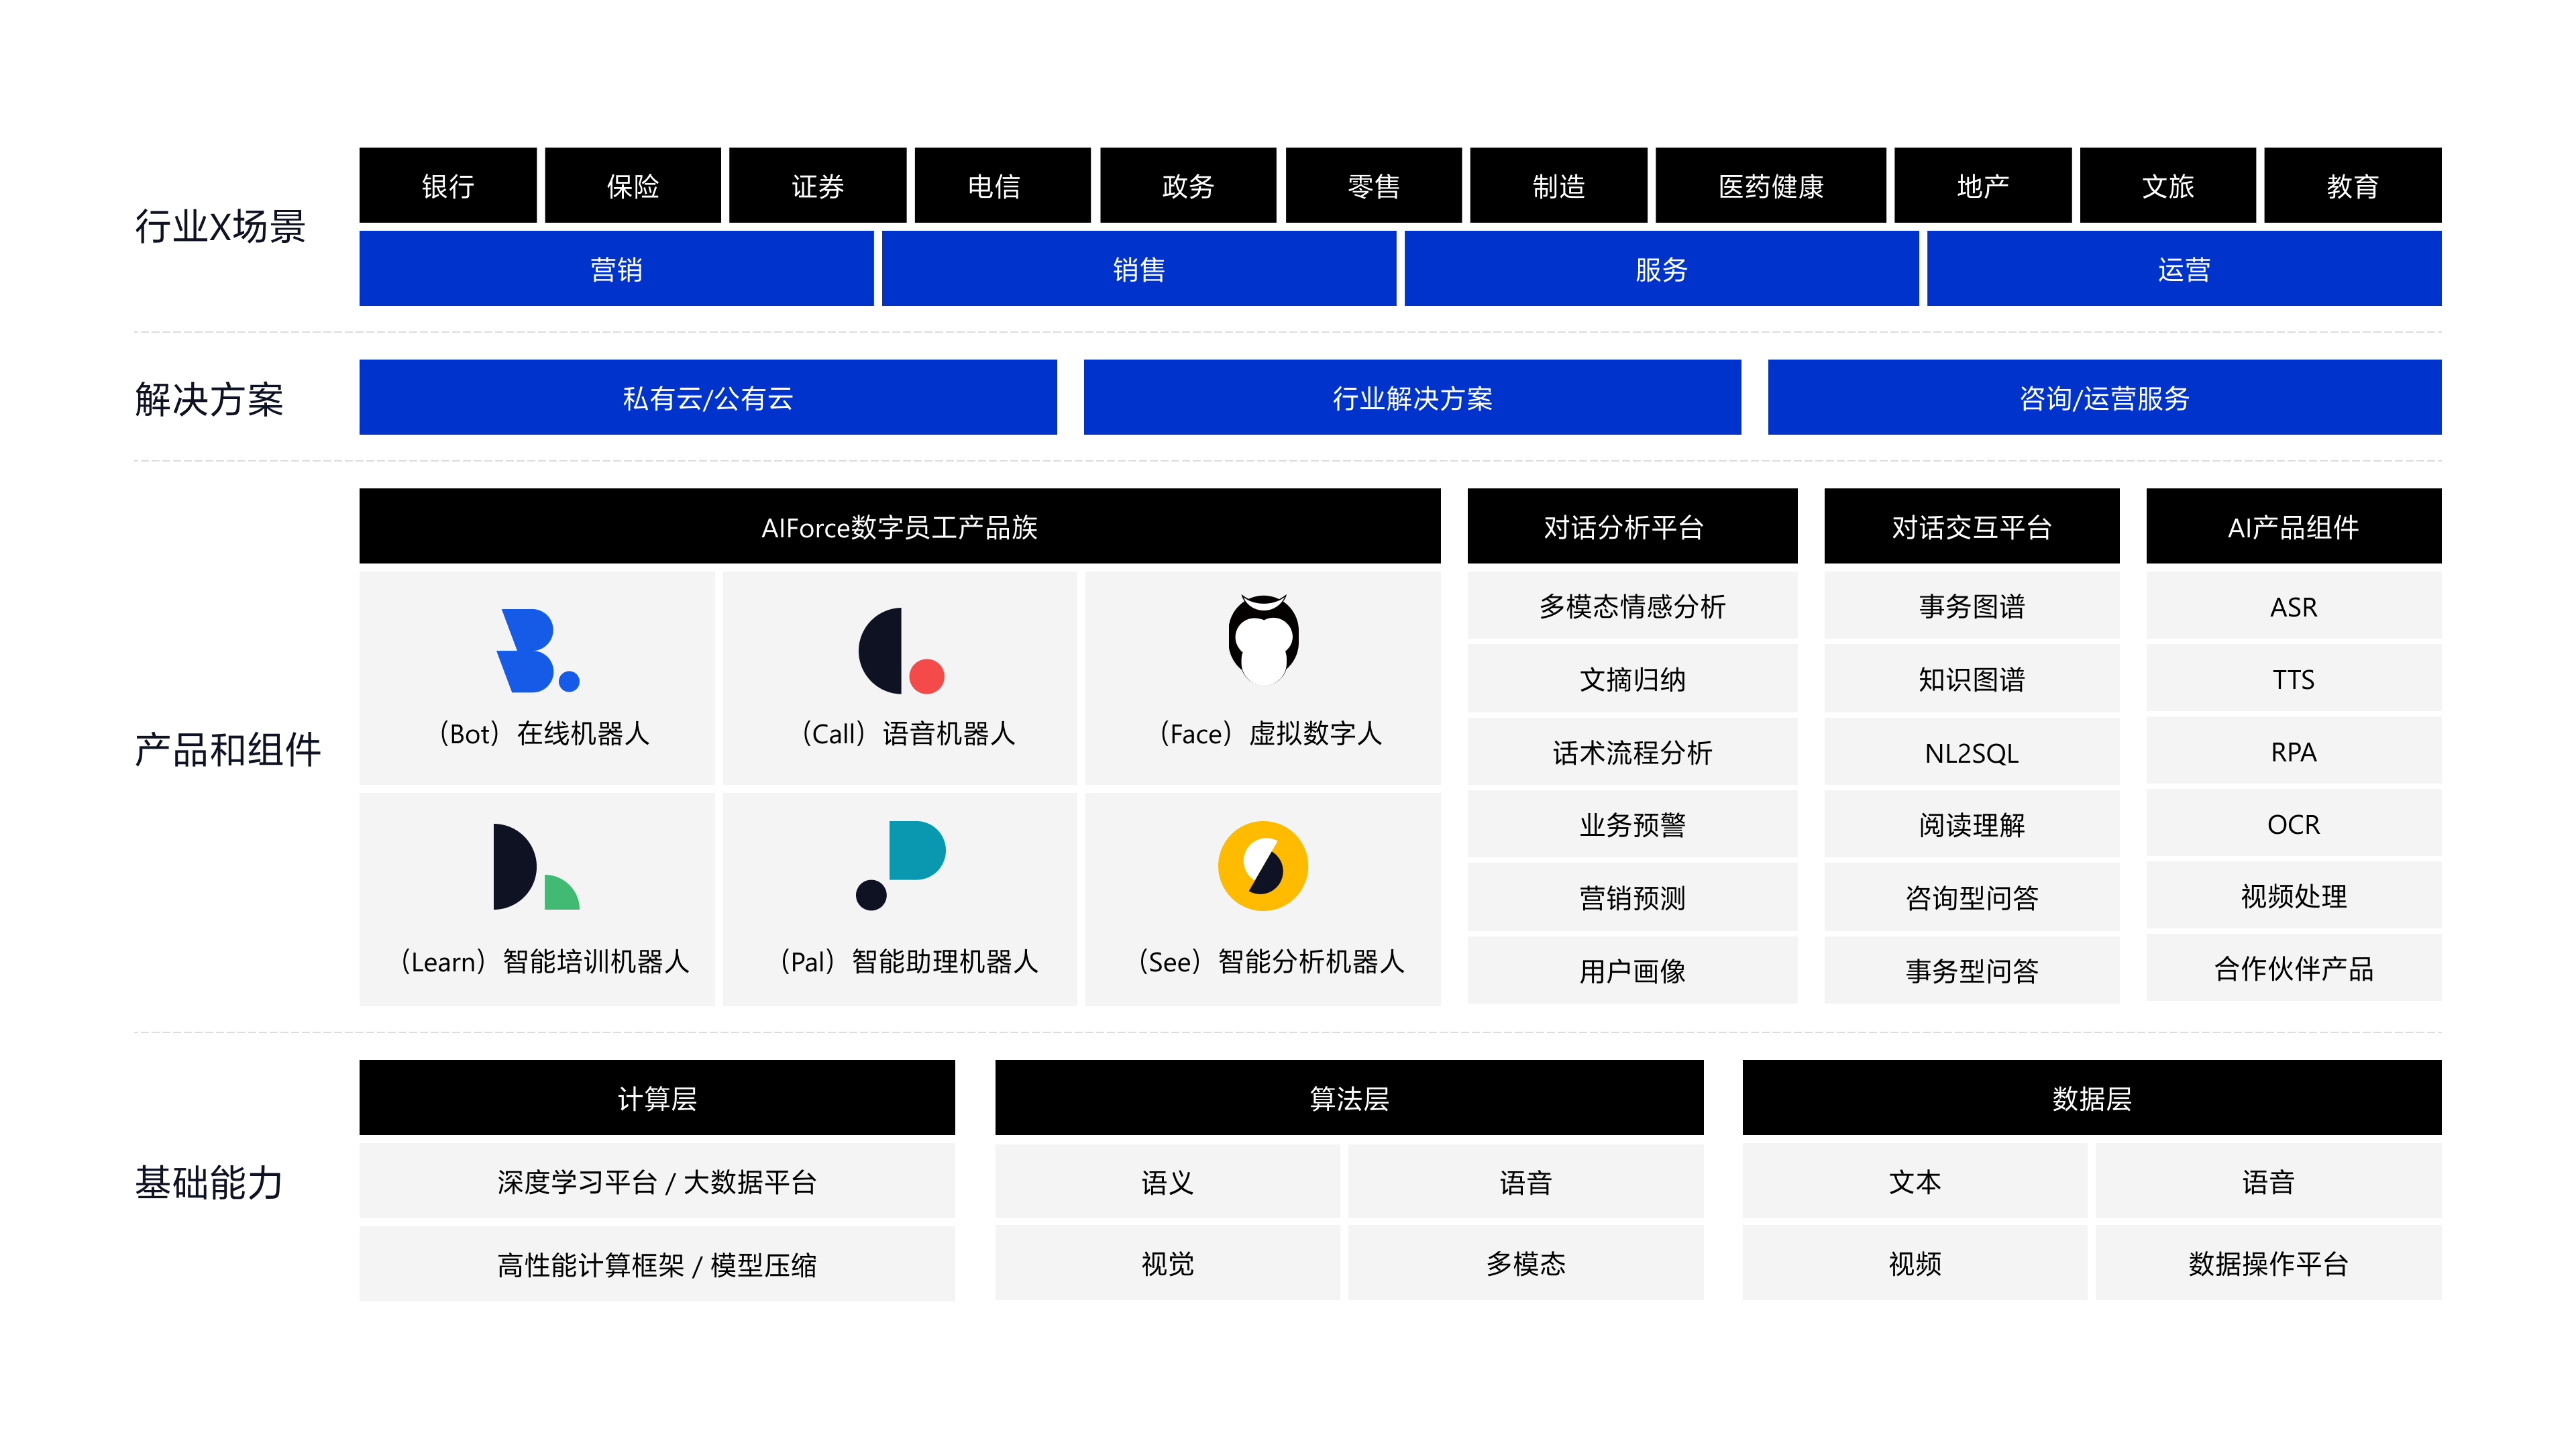Click the 私有云/公有云 solution button
Image resolution: width=2576 pixels, height=1449 pixels.
pos(707,398)
